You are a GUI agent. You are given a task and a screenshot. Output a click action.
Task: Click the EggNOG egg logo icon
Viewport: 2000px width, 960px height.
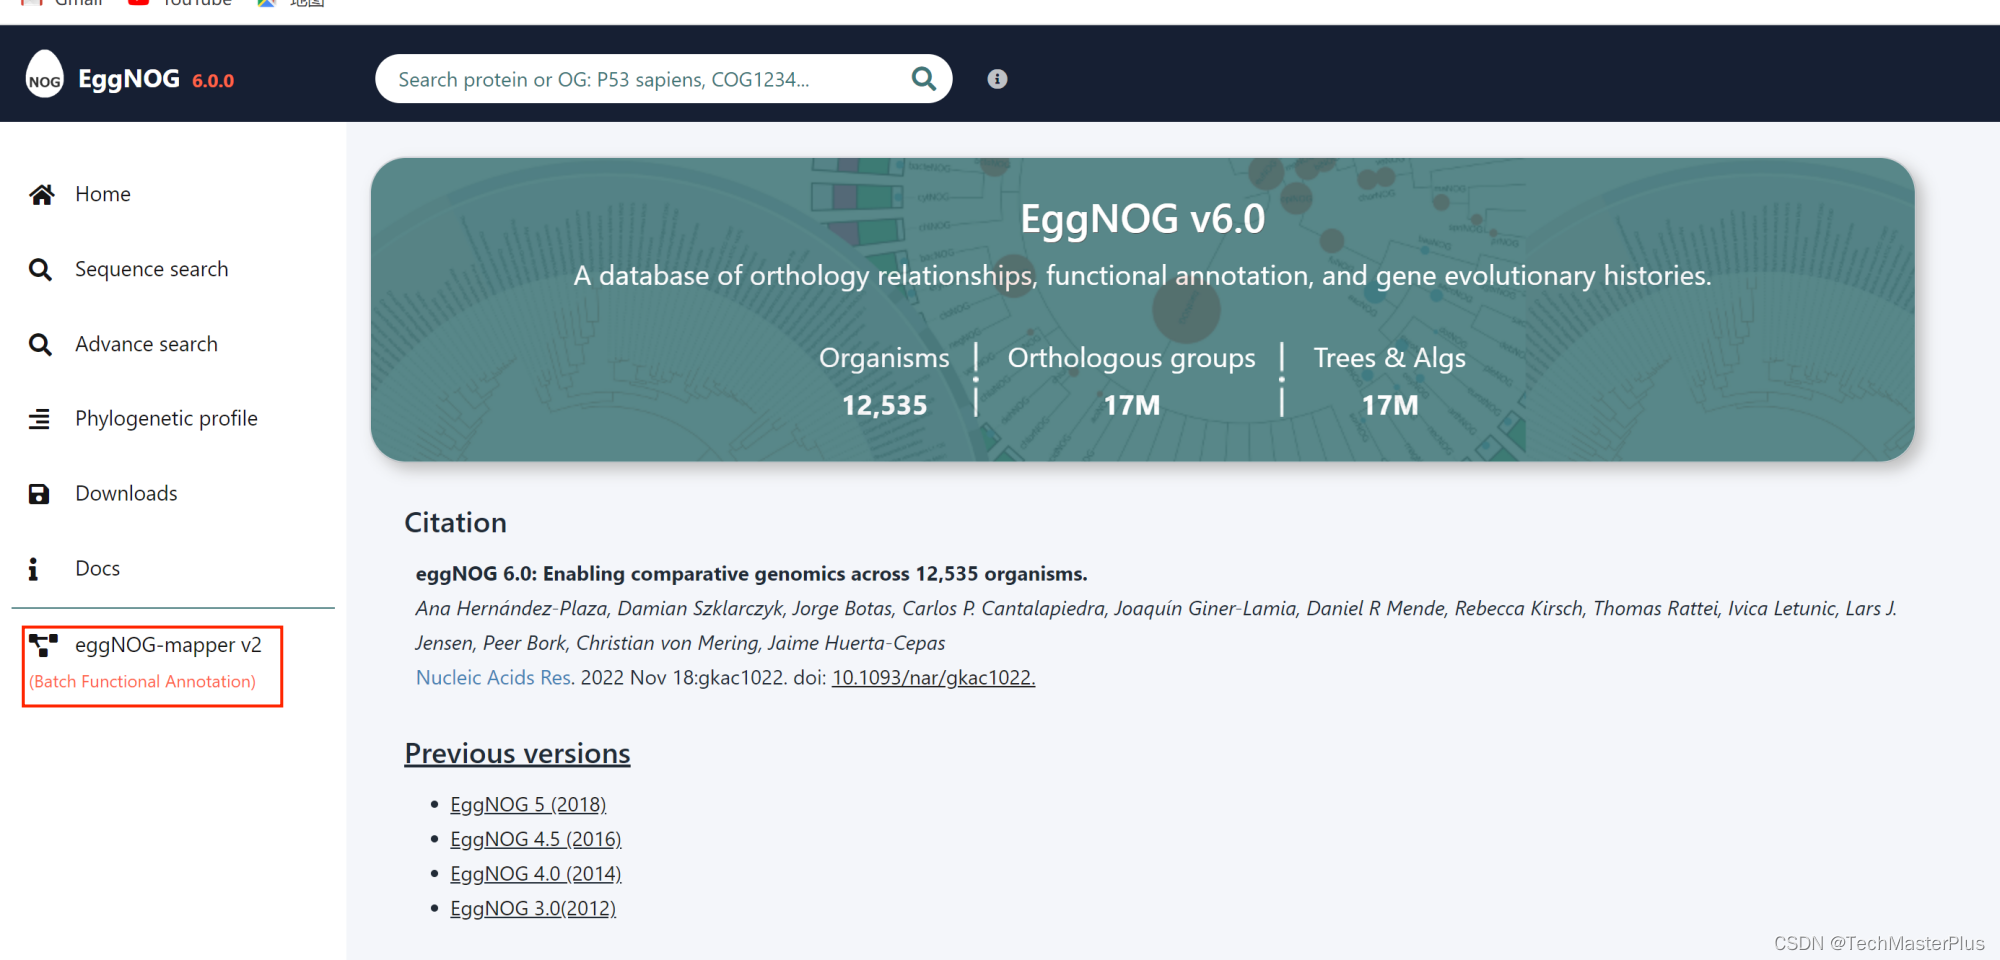coord(44,75)
